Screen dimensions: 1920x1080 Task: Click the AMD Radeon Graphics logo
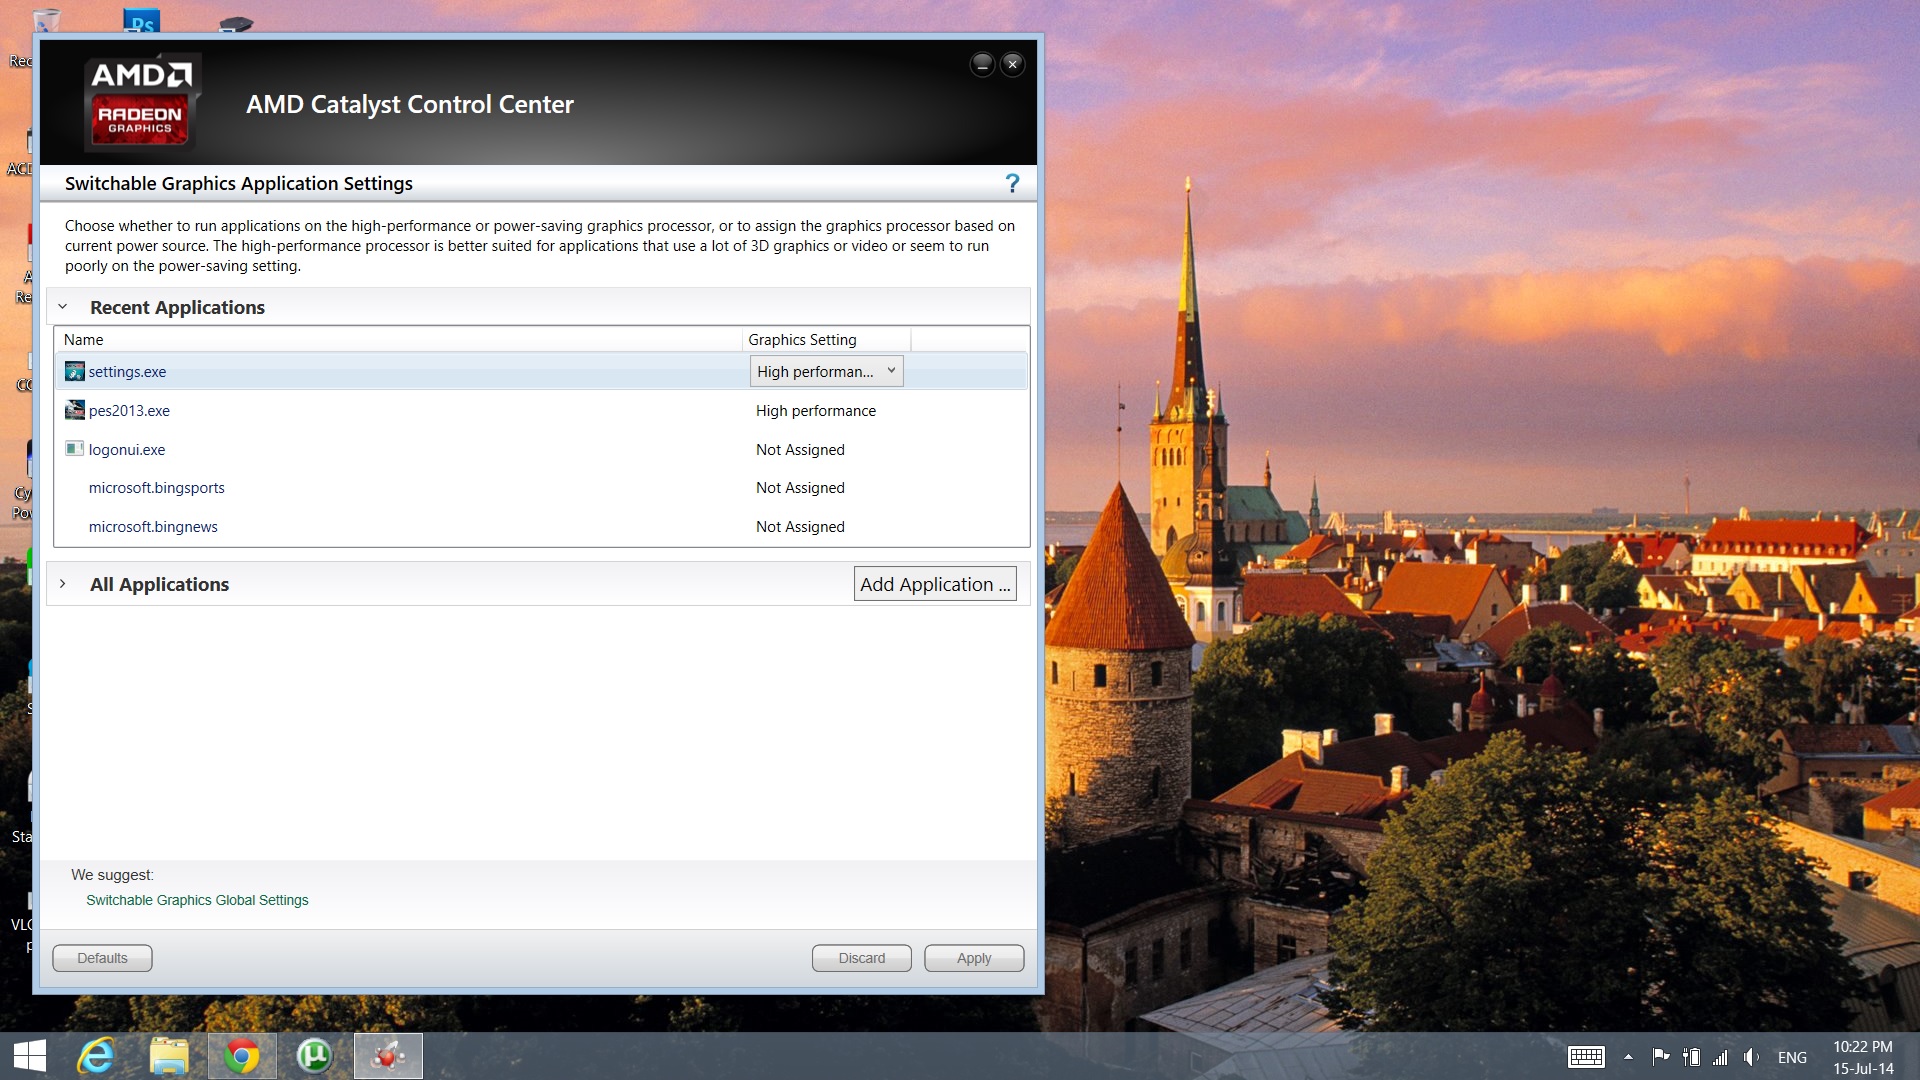141,102
